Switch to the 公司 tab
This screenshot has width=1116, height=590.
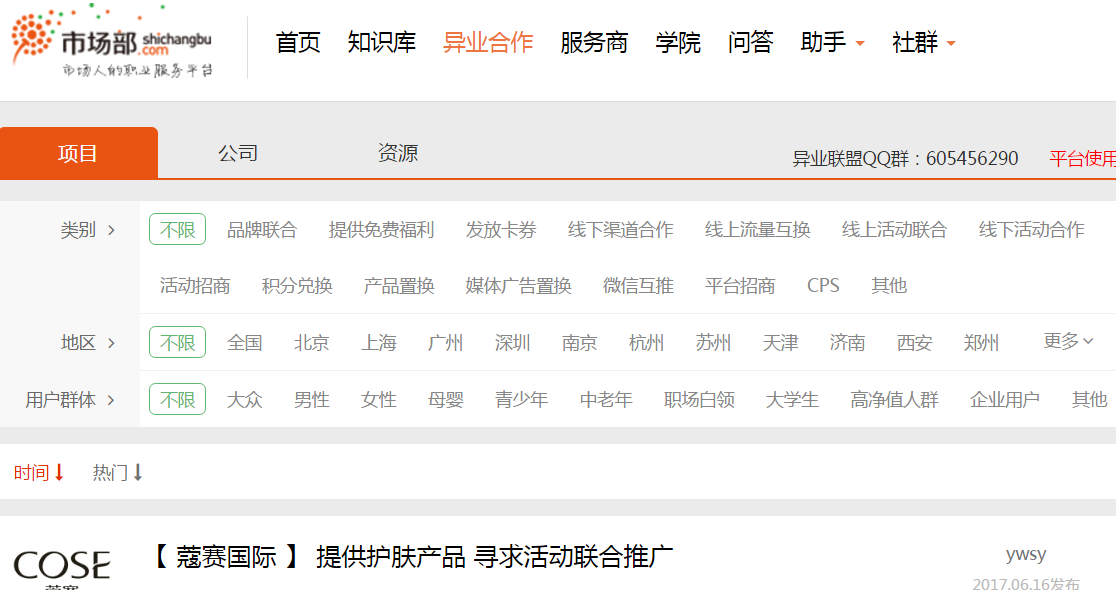[238, 153]
